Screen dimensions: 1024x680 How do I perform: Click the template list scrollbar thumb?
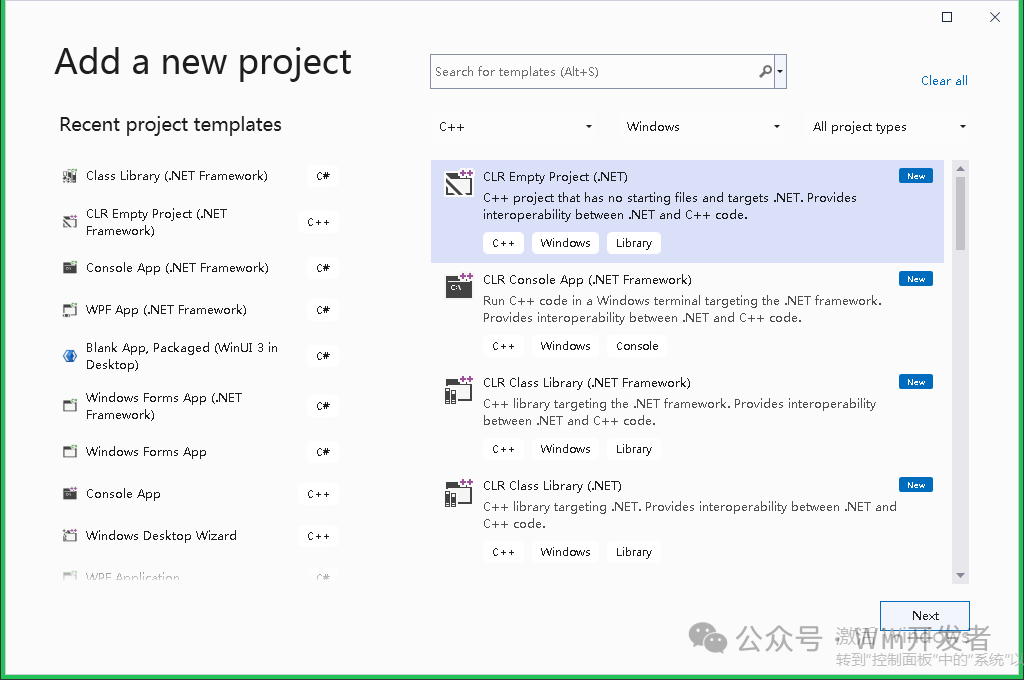(x=960, y=213)
